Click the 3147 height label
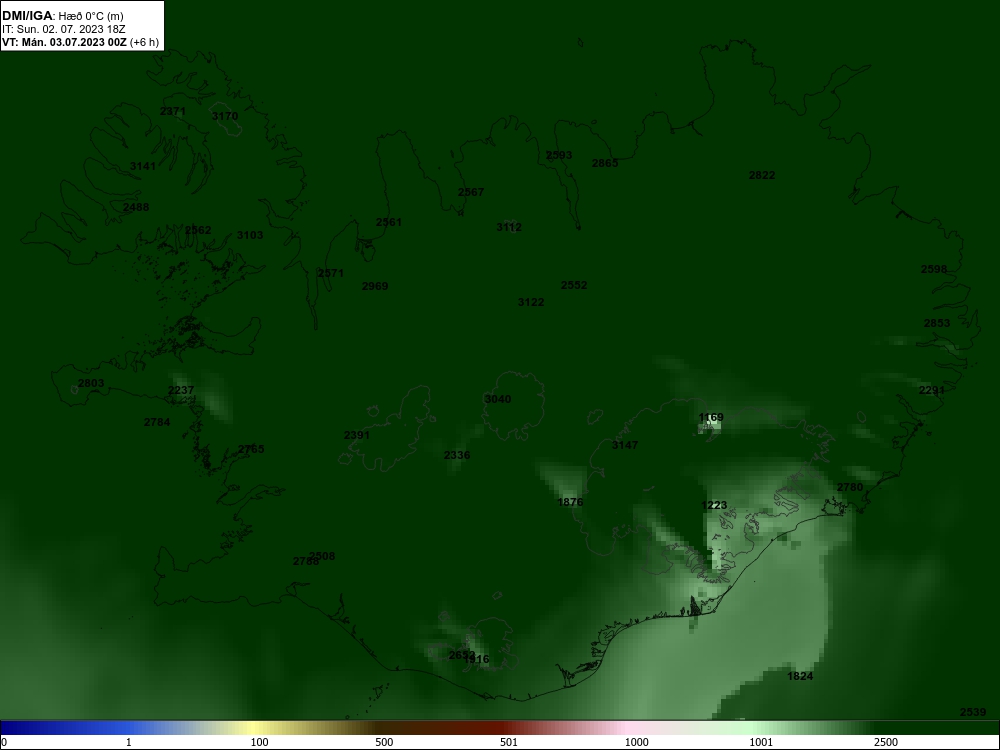Image resolution: width=1000 pixels, height=750 pixels. click(624, 445)
